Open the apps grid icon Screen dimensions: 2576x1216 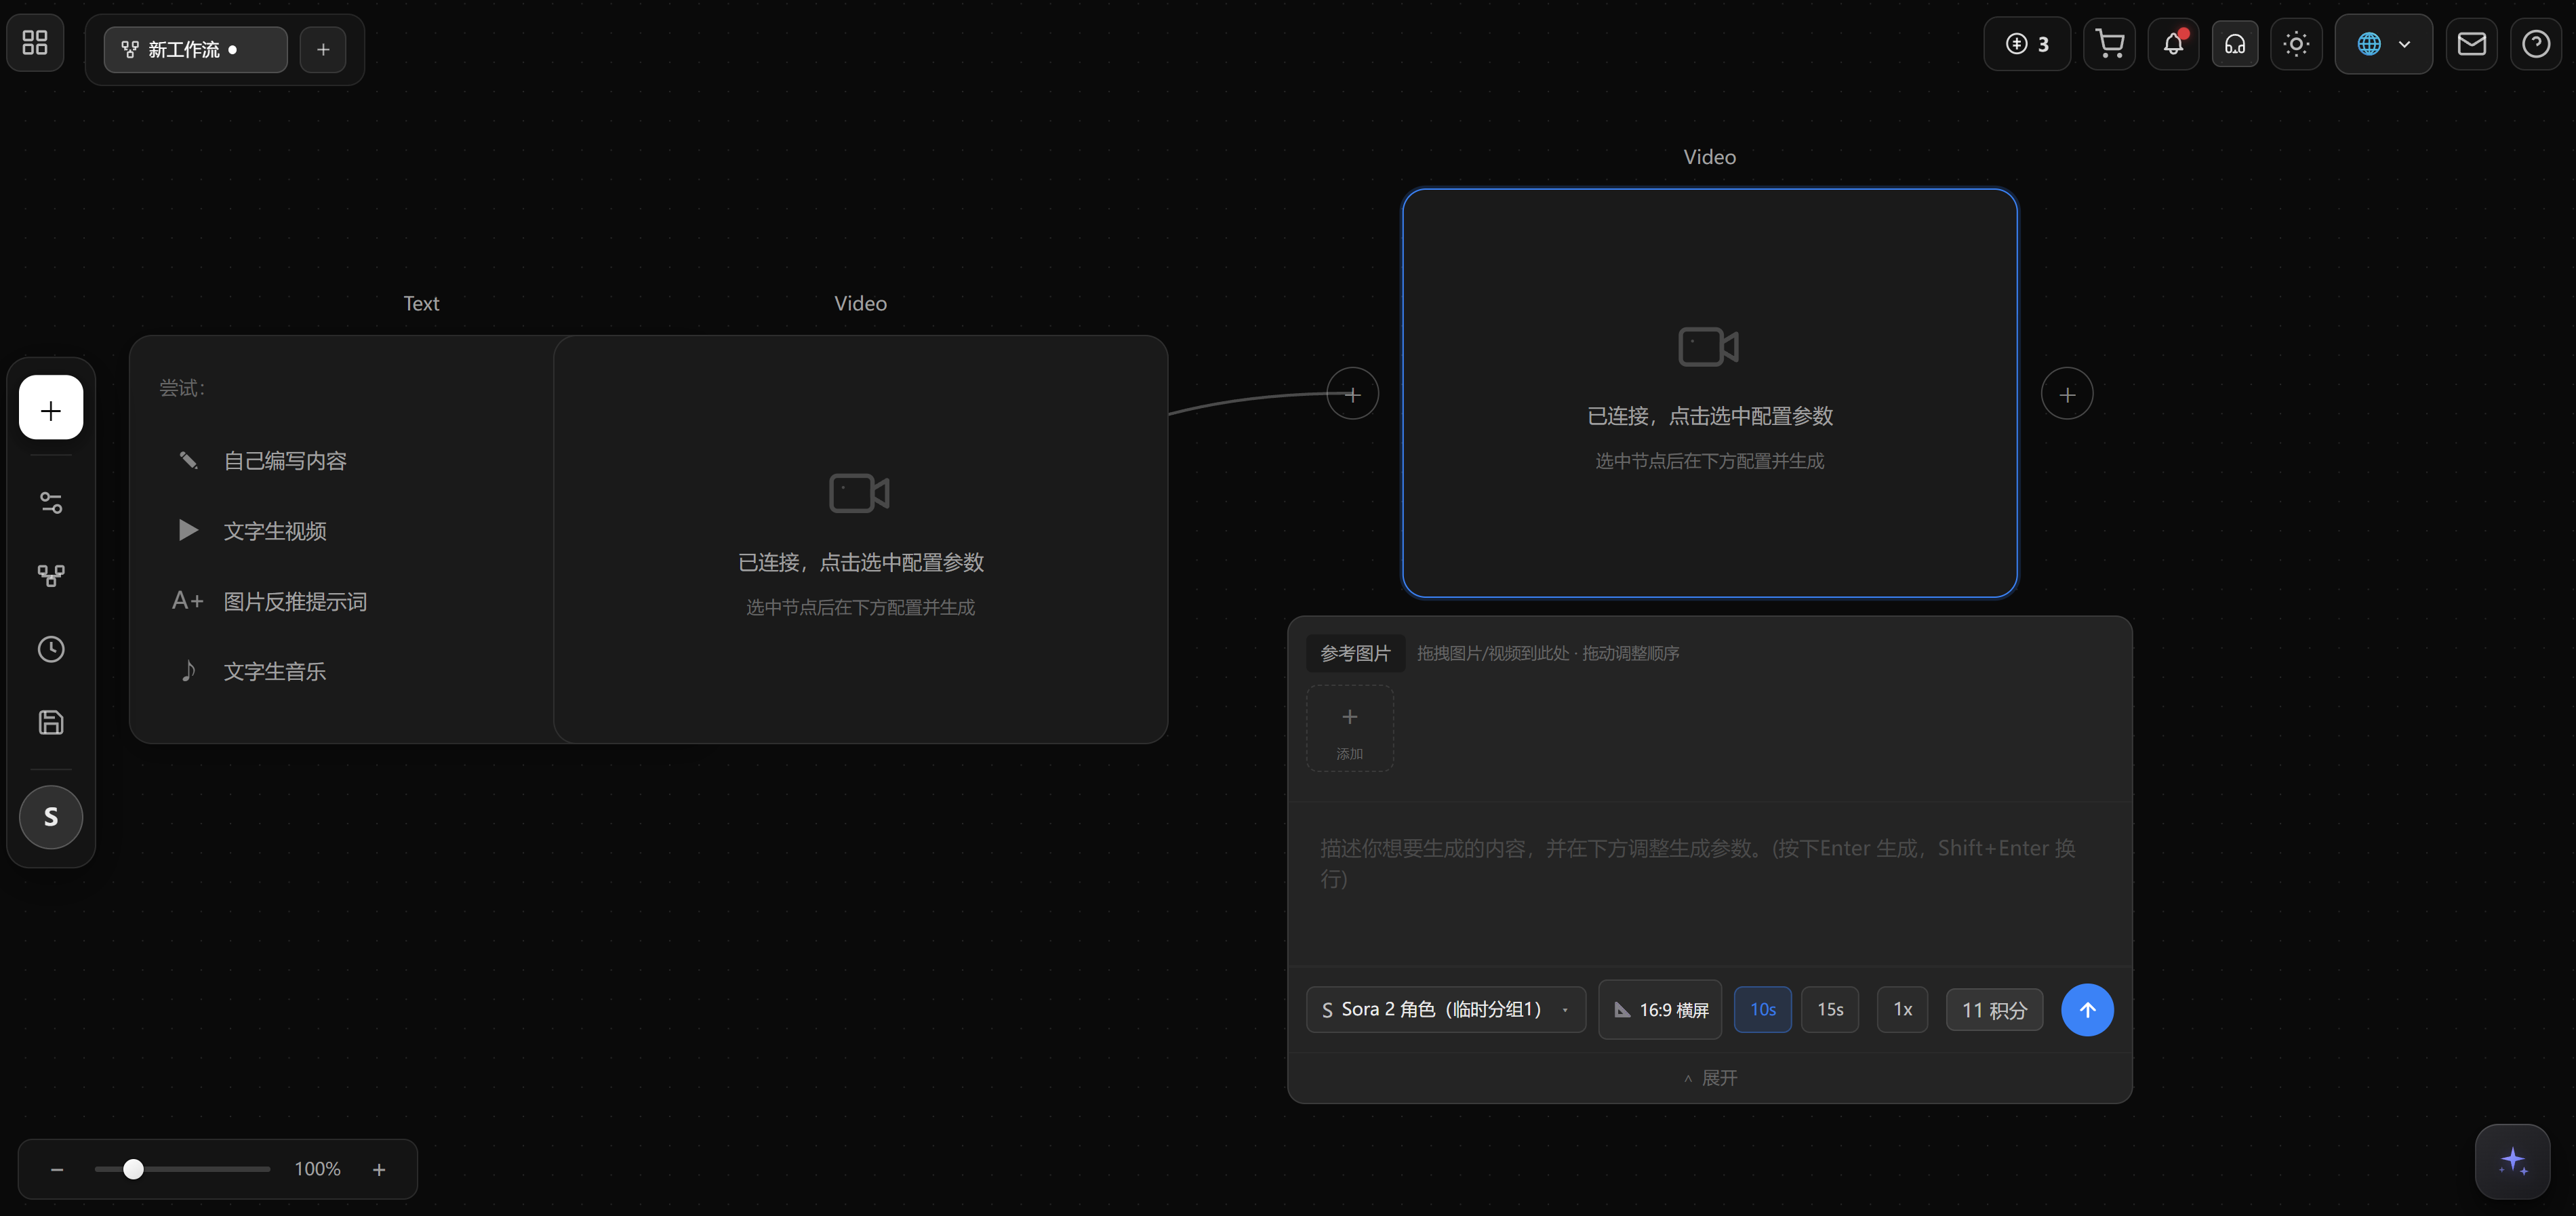pos(35,43)
